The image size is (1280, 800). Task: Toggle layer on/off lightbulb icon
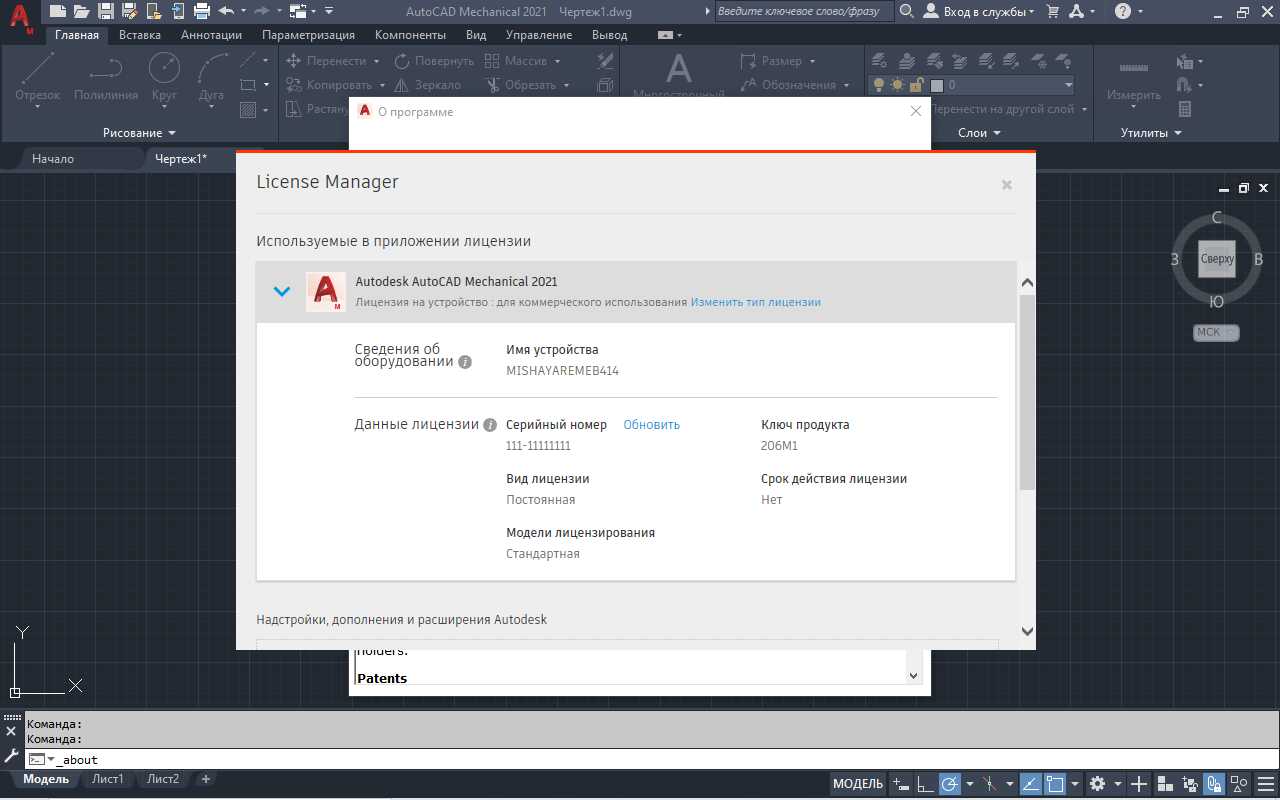(x=879, y=85)
